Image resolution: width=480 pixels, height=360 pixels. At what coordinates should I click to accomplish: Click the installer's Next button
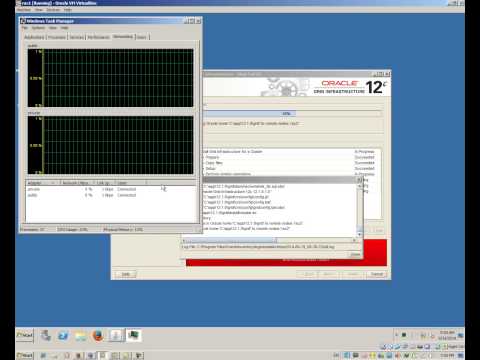[328, 274]
